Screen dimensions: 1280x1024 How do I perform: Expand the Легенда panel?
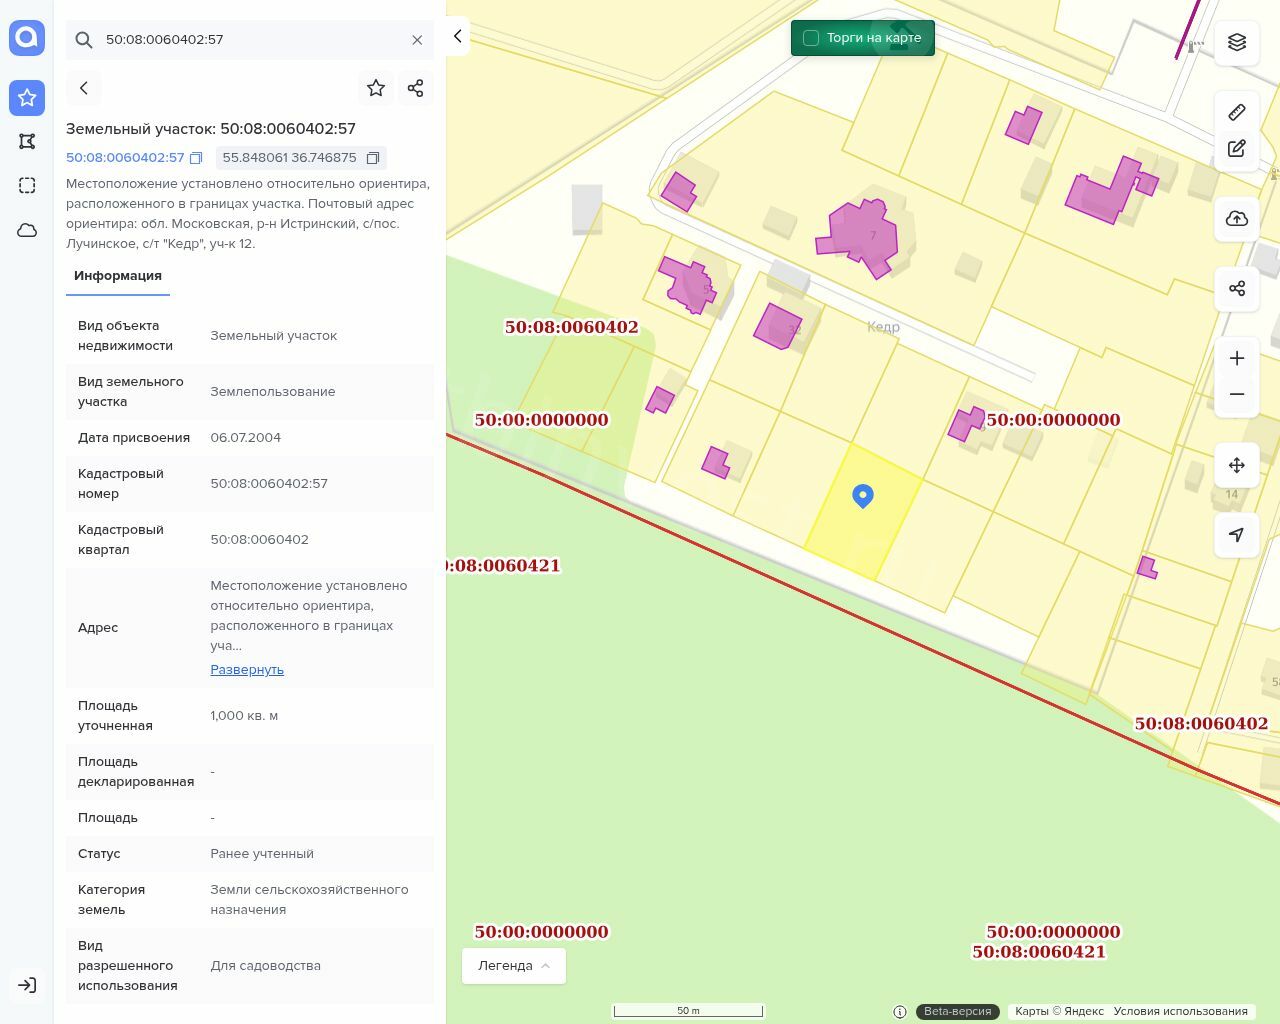pyautogui.click(x=514, y=966)
